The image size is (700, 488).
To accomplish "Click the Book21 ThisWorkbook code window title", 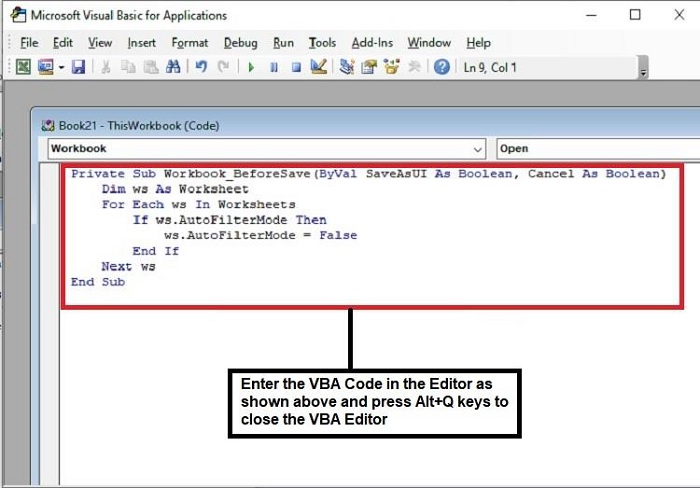I will click(x=139, y=126).
